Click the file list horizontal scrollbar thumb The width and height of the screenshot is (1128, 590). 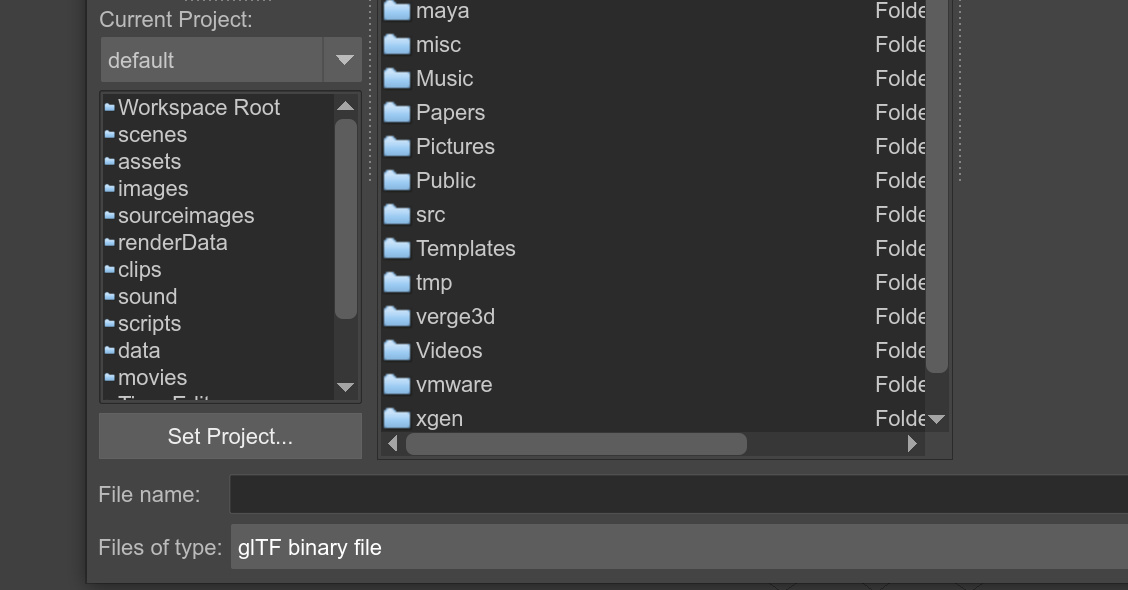(576, 444)
